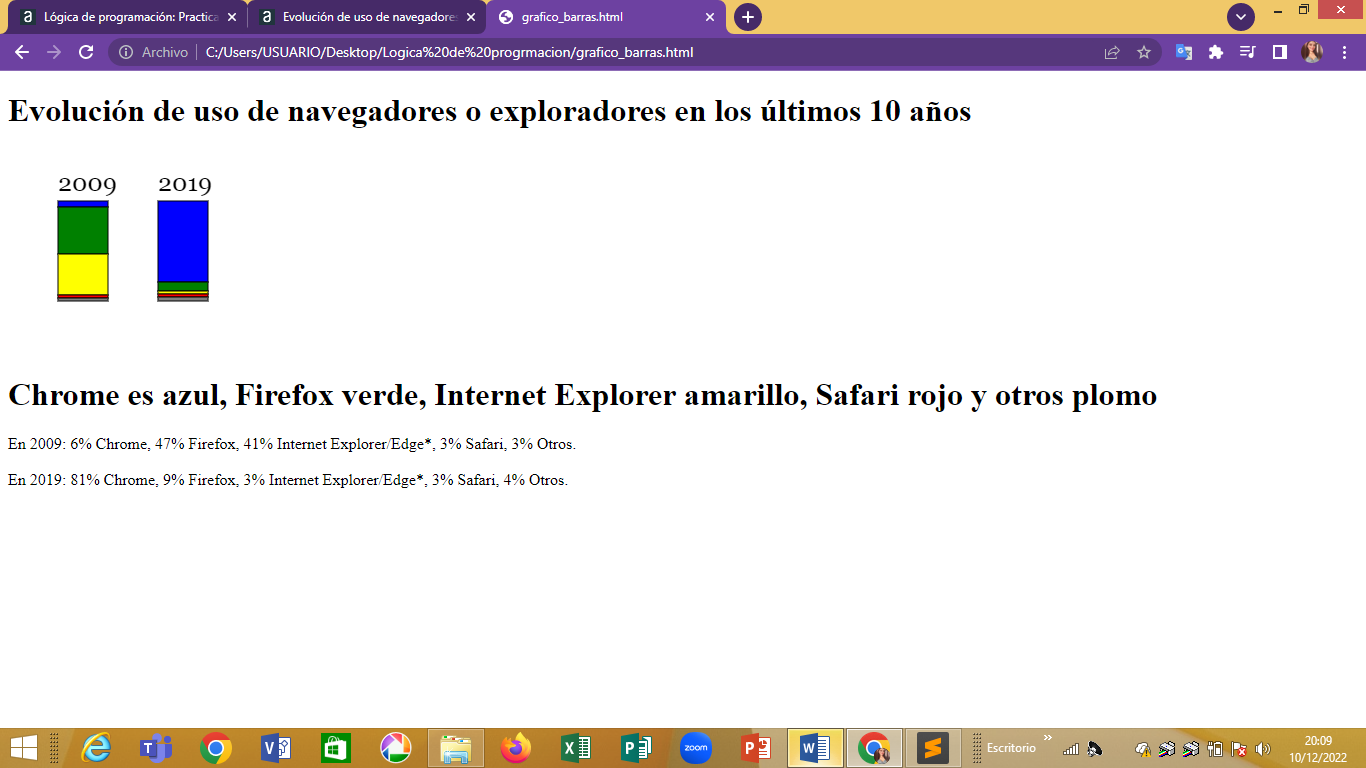The image size is (1366, 768).
Task: Close the Lógica de programación tab
Action: (x=232, y=17)
